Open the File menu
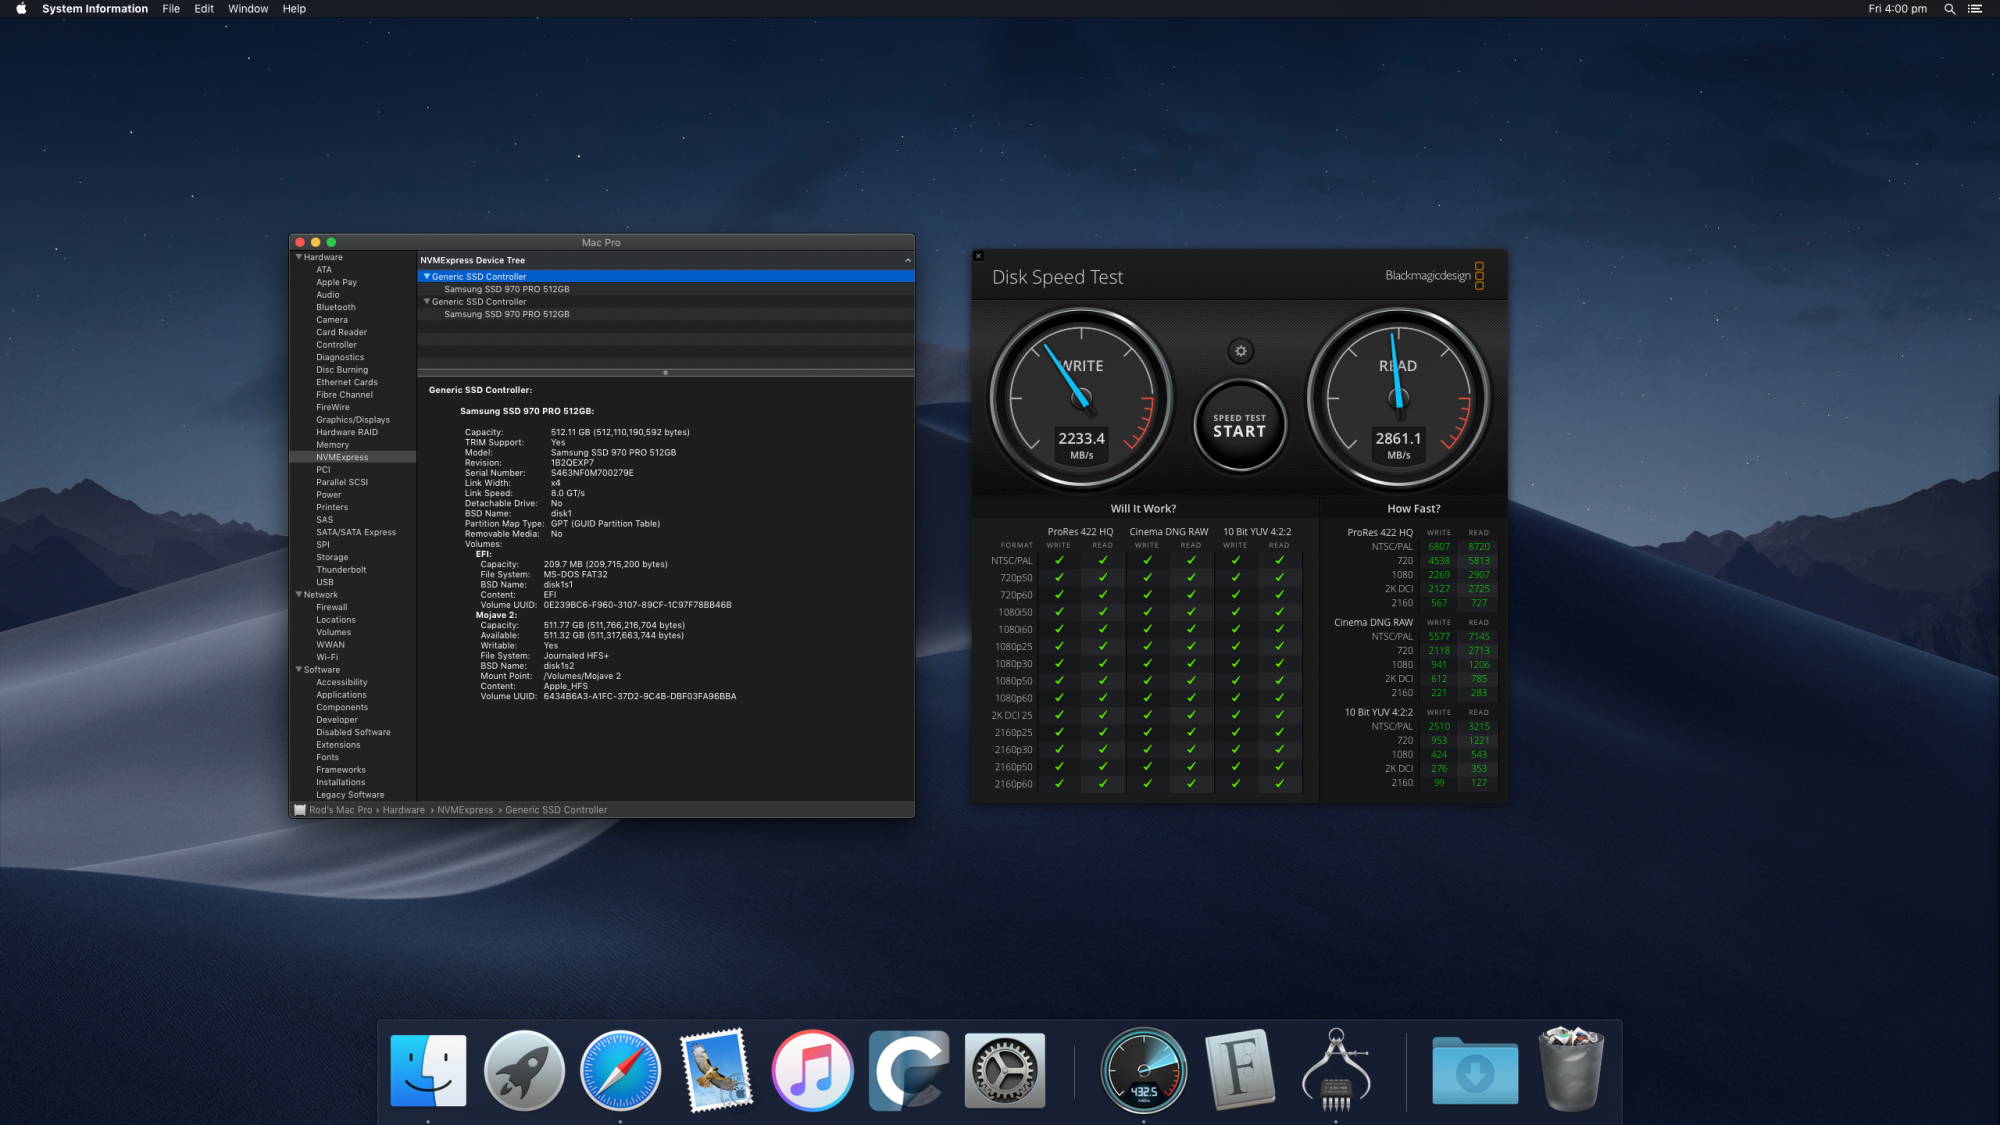Screen dimensions: 2000x1125 click(x=171, y=9)
